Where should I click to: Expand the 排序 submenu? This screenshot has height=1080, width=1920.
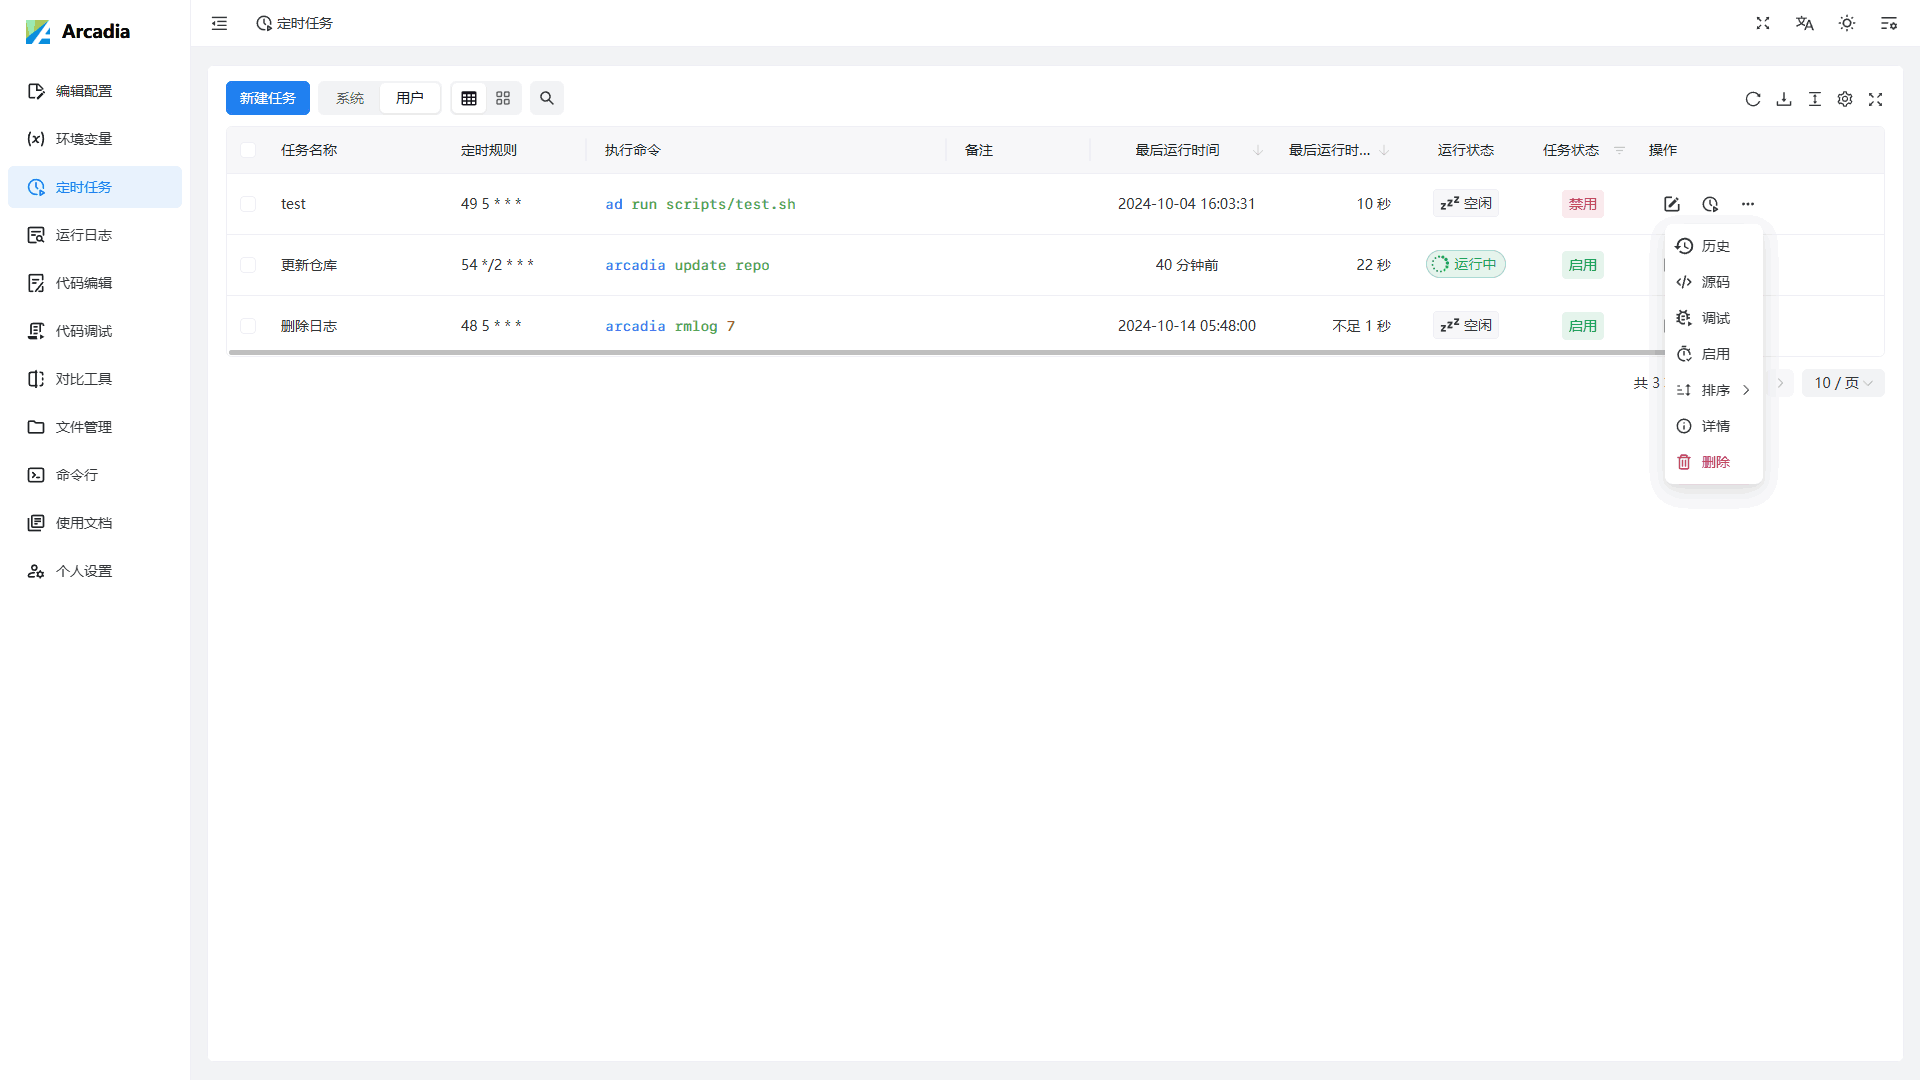1714,390
